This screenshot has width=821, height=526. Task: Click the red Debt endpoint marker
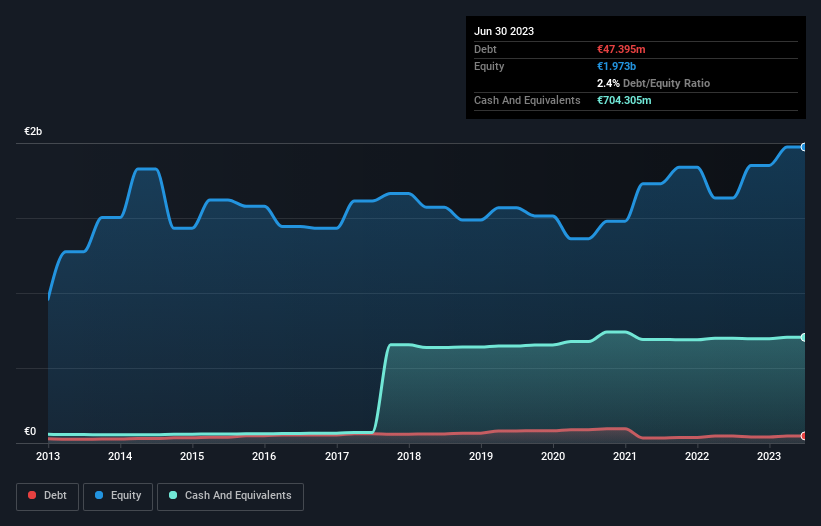point(804,436)
